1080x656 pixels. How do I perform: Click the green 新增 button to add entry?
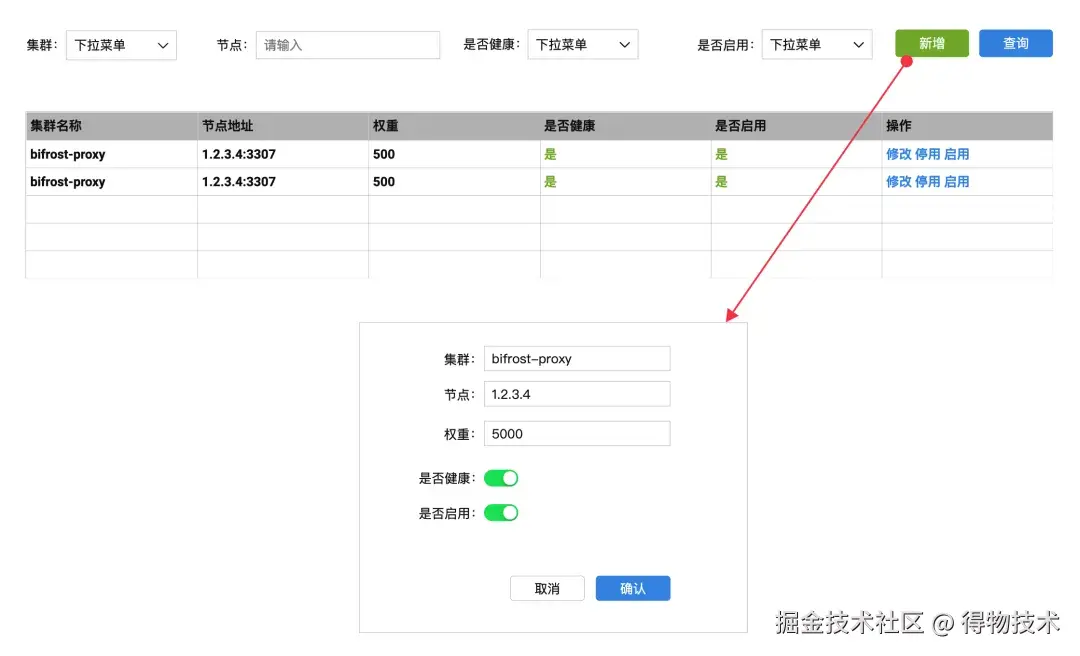click(930, 43)
